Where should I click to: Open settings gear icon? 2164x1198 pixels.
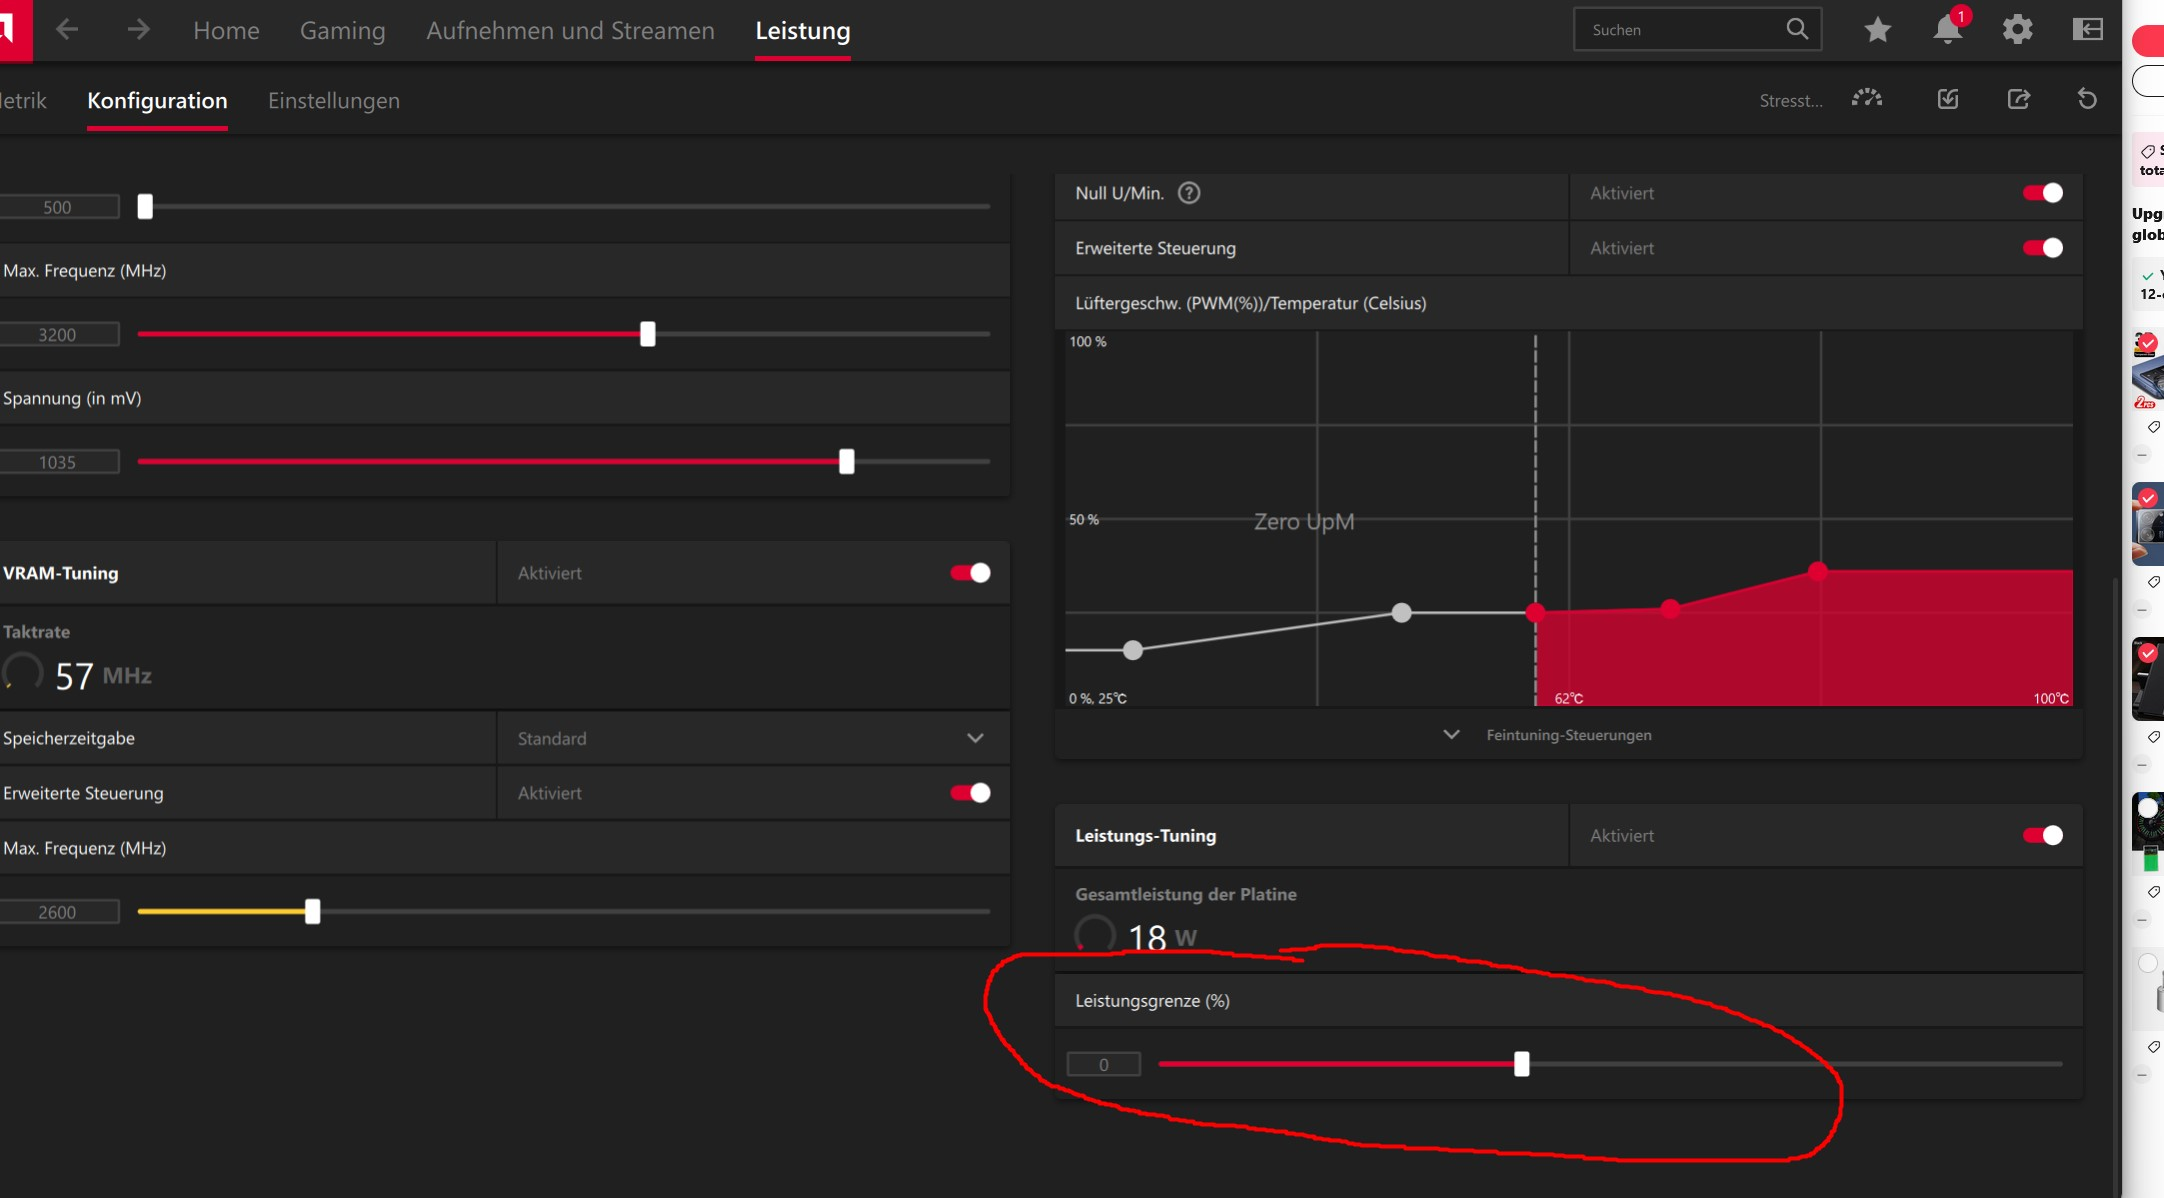click(x=2017, y=30)
